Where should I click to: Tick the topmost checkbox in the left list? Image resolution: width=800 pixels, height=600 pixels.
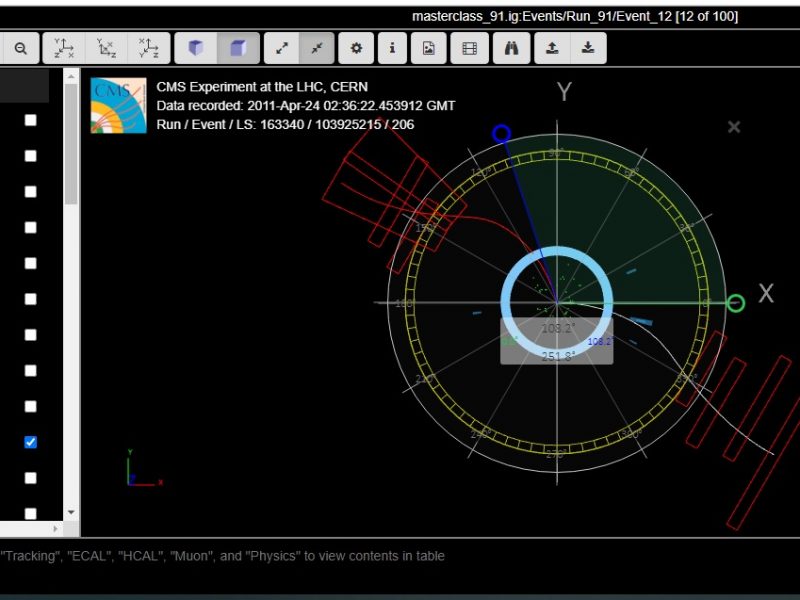tap(30, 120)
